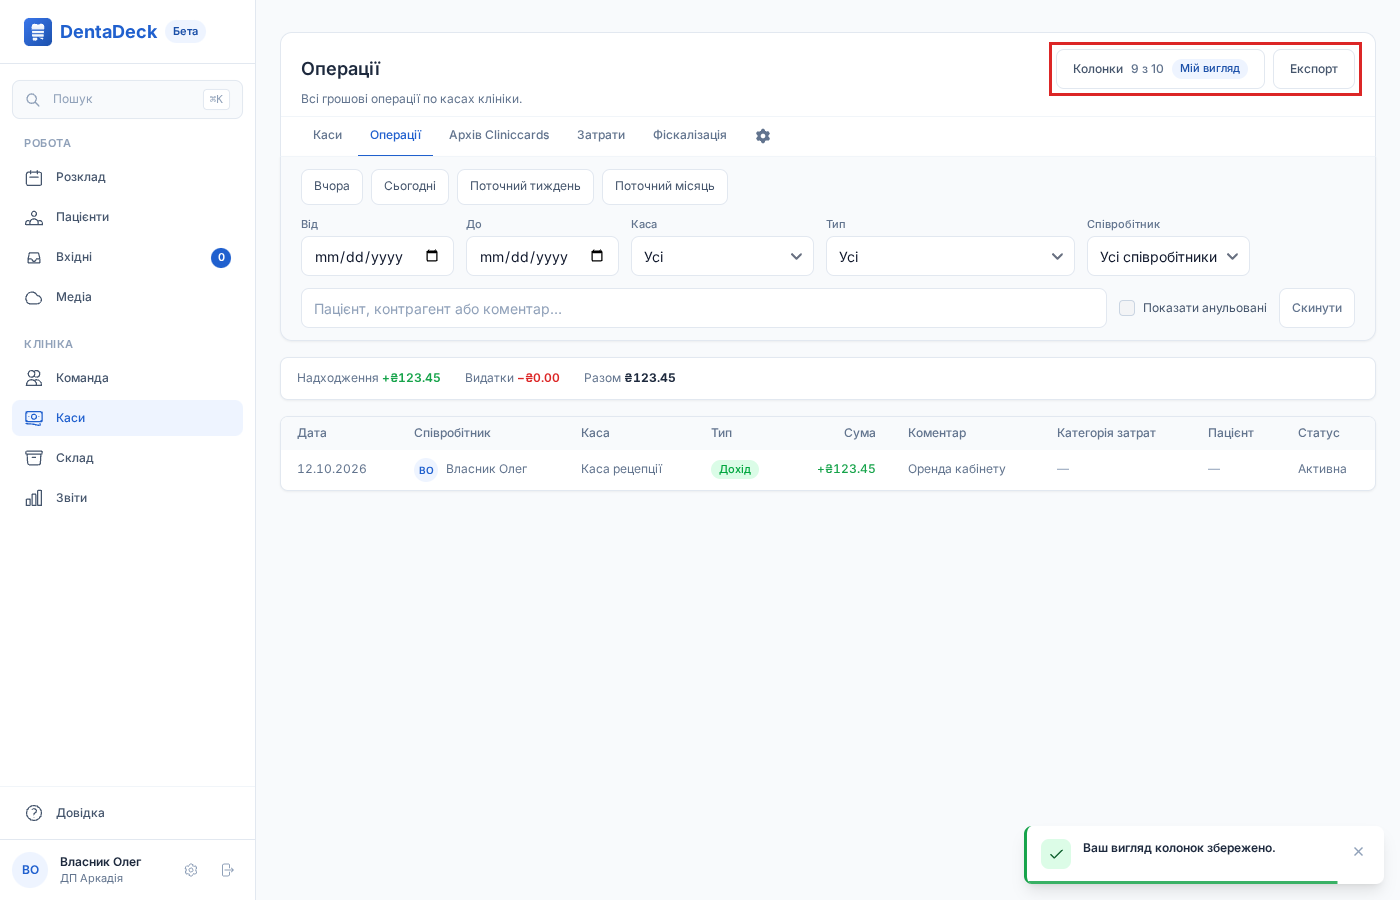
Task: Open Розклад in the sidebar
Action: point(127,177)
